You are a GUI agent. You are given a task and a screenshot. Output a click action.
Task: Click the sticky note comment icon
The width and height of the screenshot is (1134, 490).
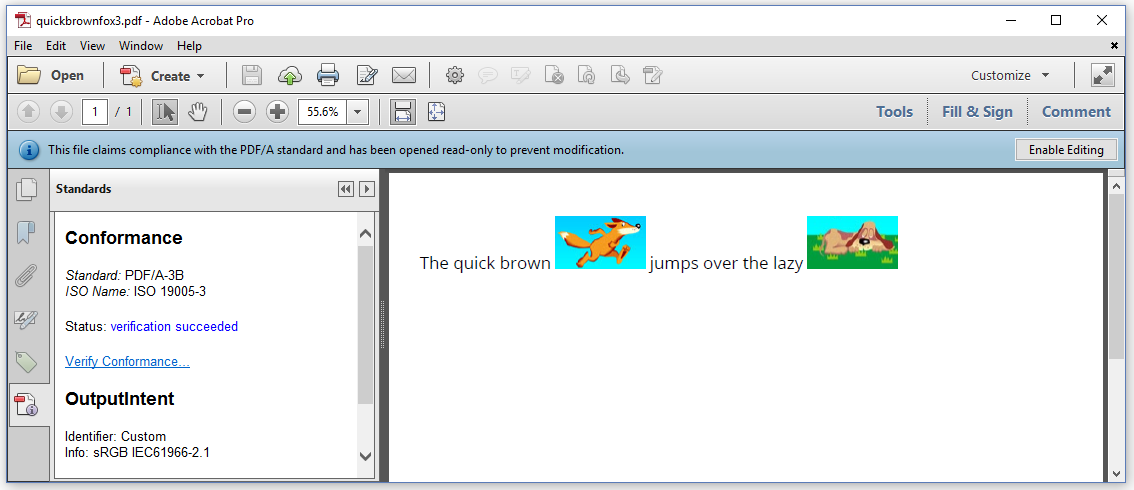click(x=488, y=75)
